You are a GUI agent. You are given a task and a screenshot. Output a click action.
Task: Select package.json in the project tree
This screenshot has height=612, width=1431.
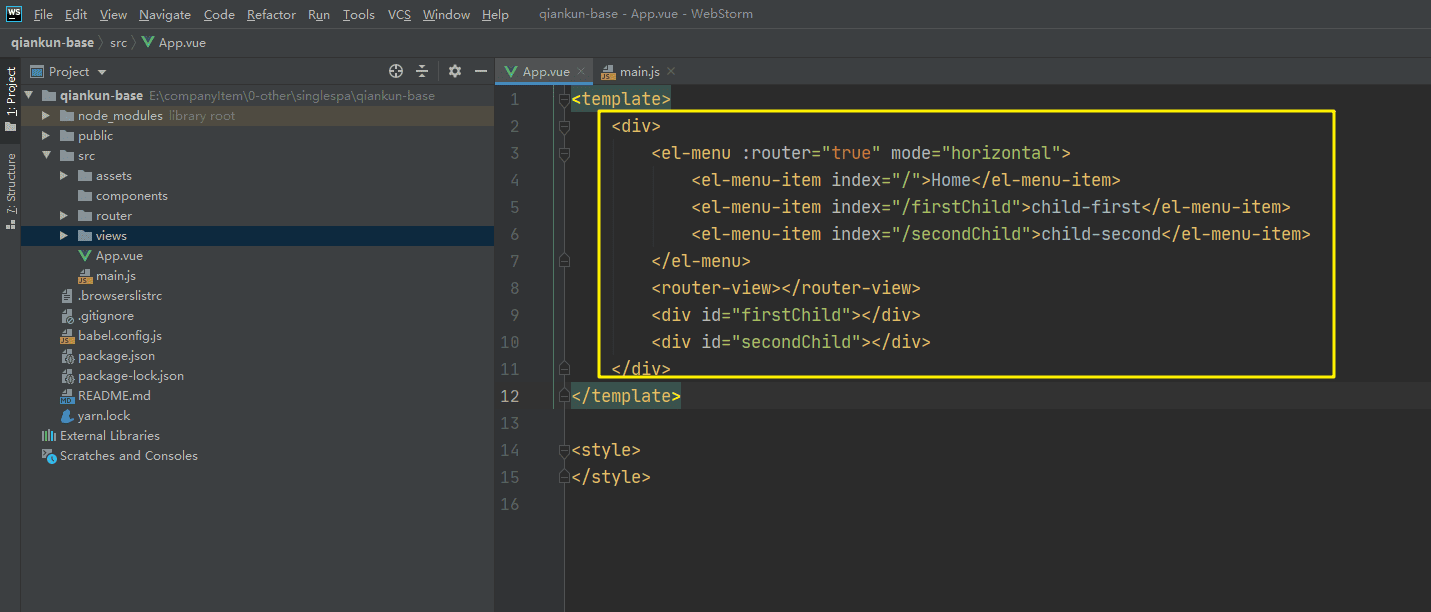point(116,356)
